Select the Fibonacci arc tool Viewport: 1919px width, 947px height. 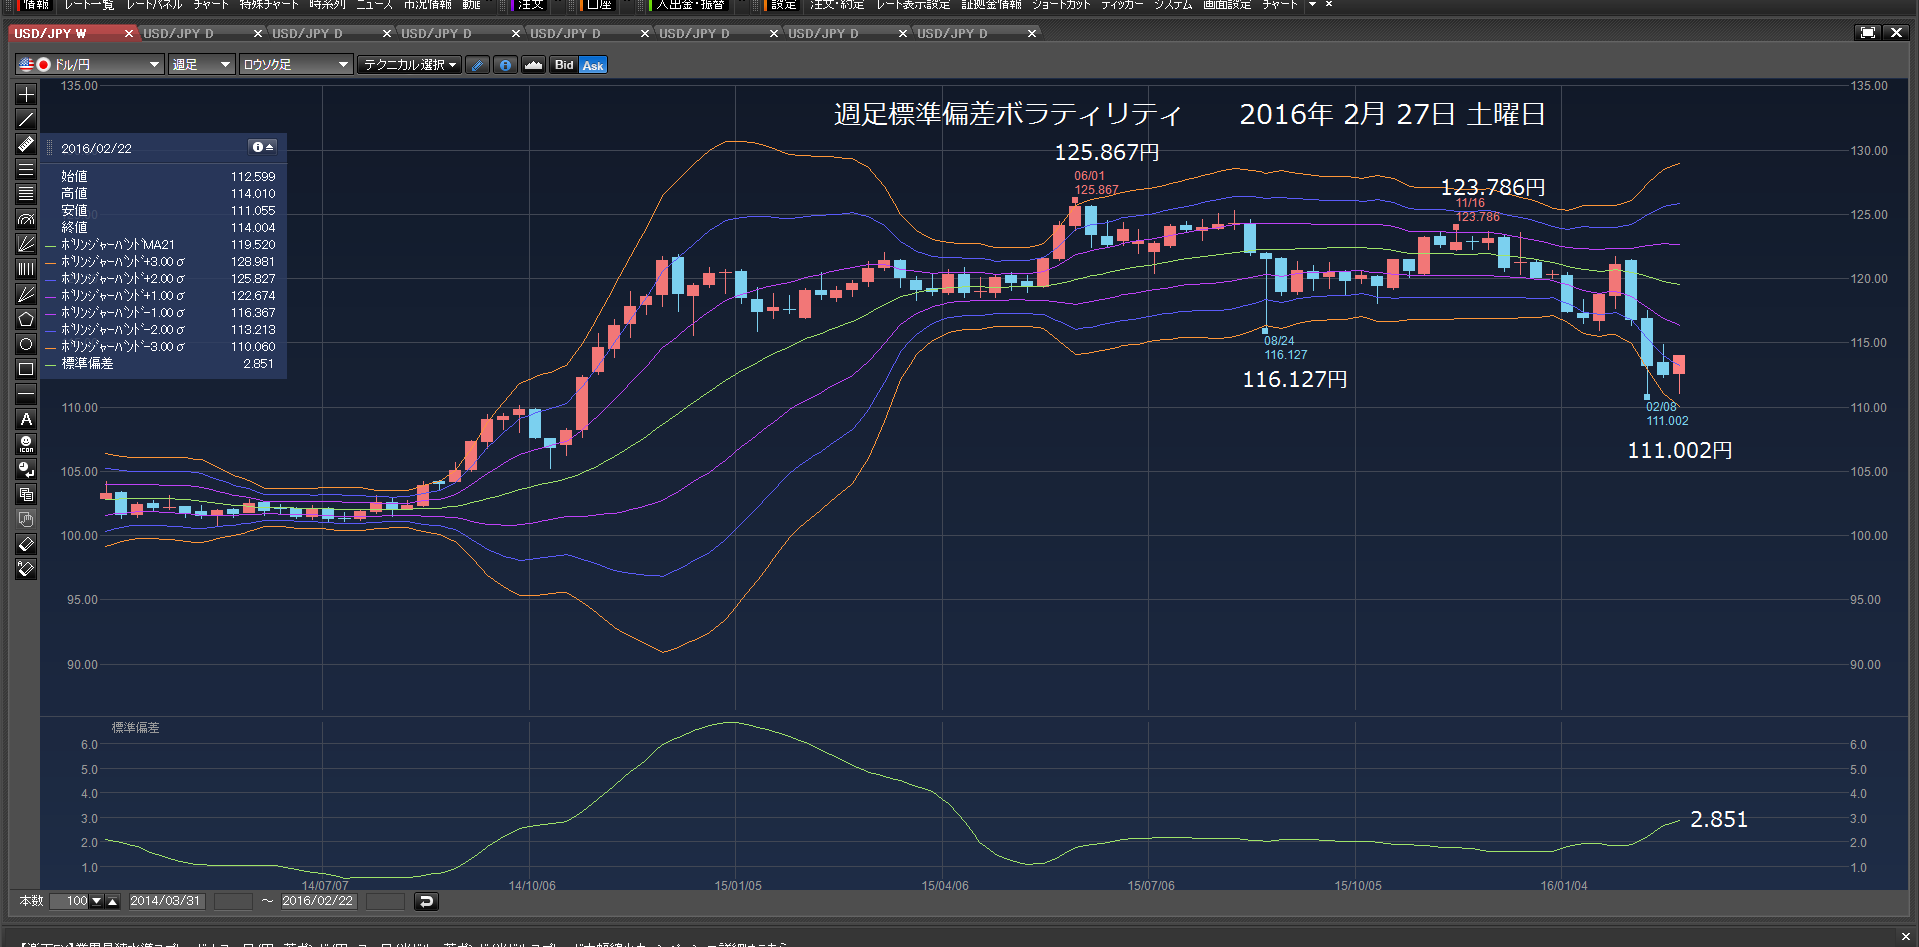pos(26,219)
